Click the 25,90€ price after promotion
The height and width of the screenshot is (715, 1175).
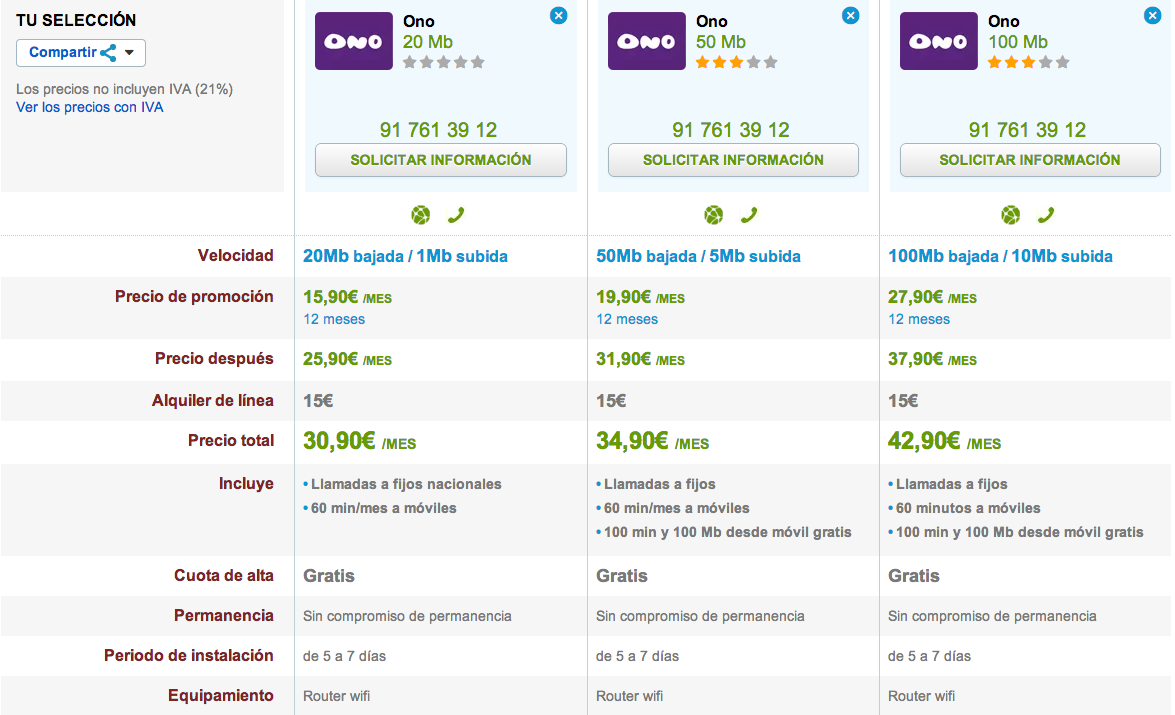[x=347, y=360]
